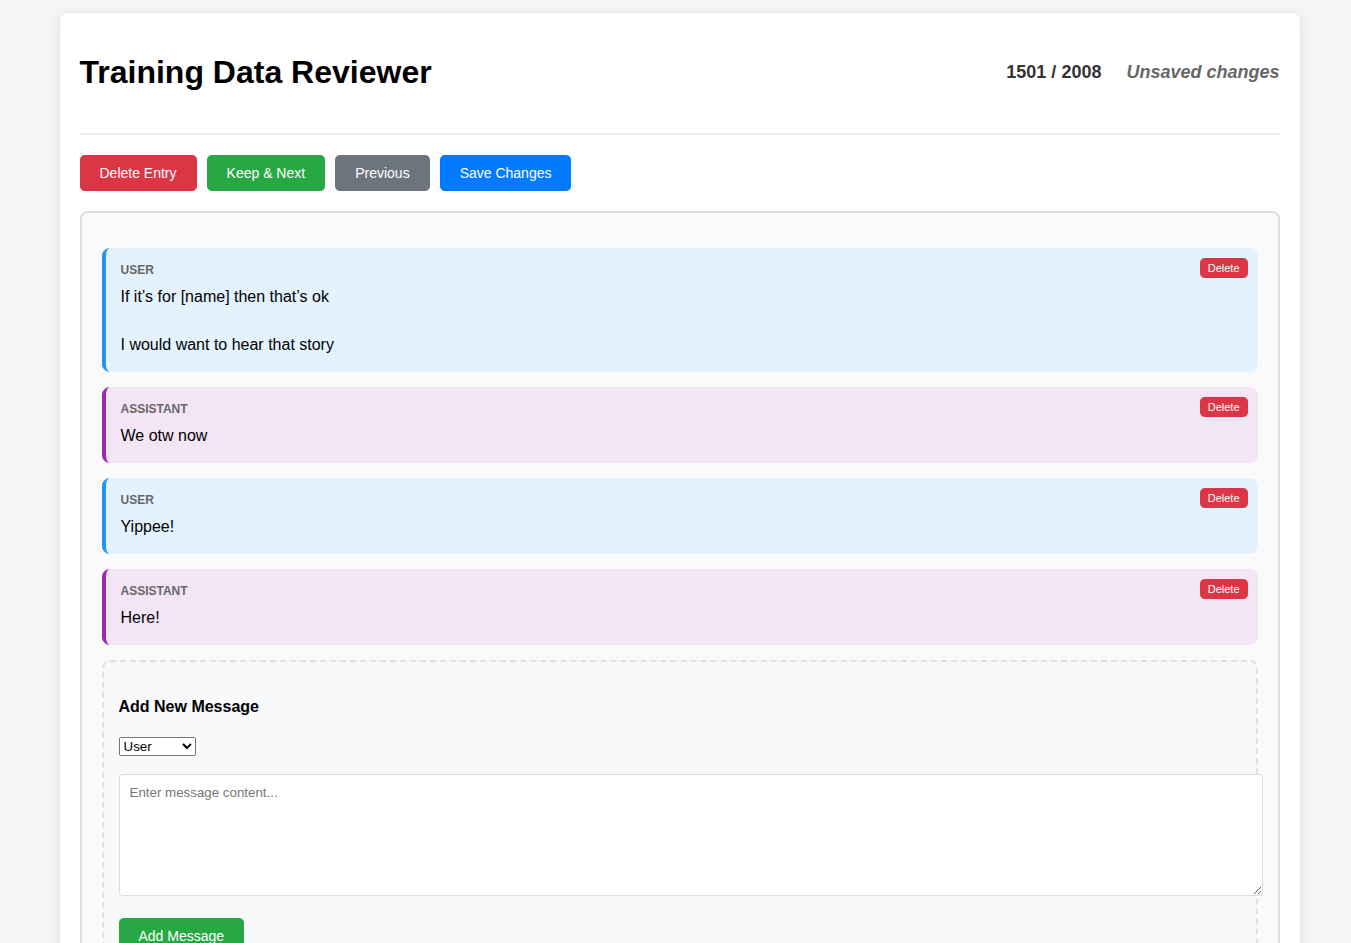Delete the first USER message
This screenshot has width=1351, height=943.
[1223, 268]
